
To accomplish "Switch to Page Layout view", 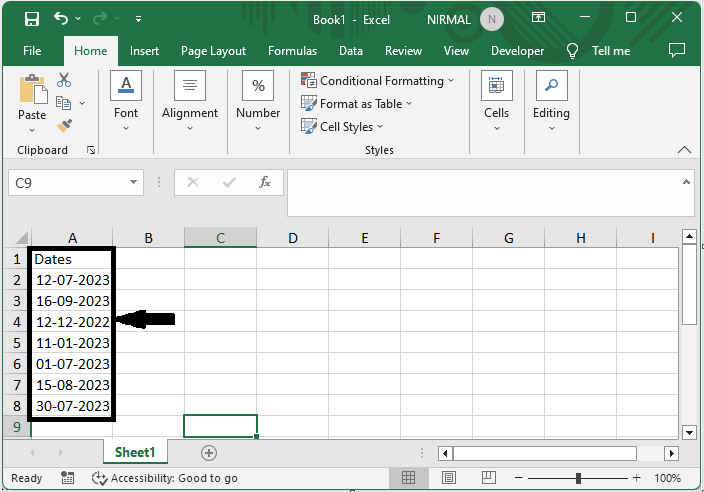I will (449, 478).
